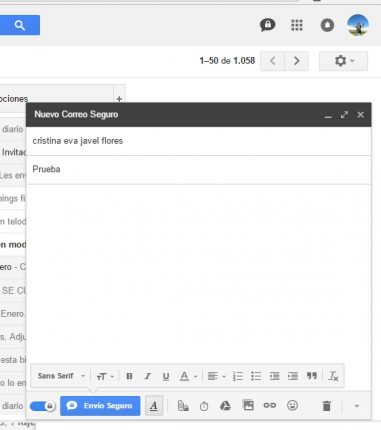Expand the settings gear menu
This screenshot has height=430, width=381.
[x=343, y=61]
